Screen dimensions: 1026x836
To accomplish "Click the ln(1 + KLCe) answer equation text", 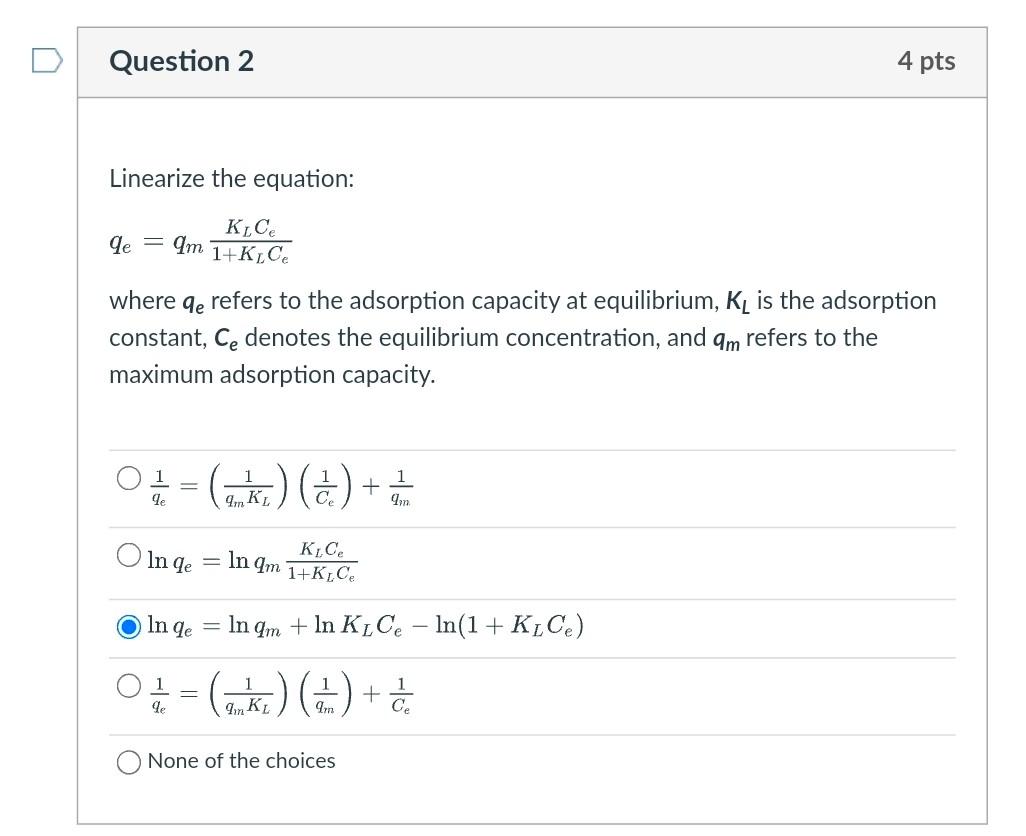I will click(366, 626).
